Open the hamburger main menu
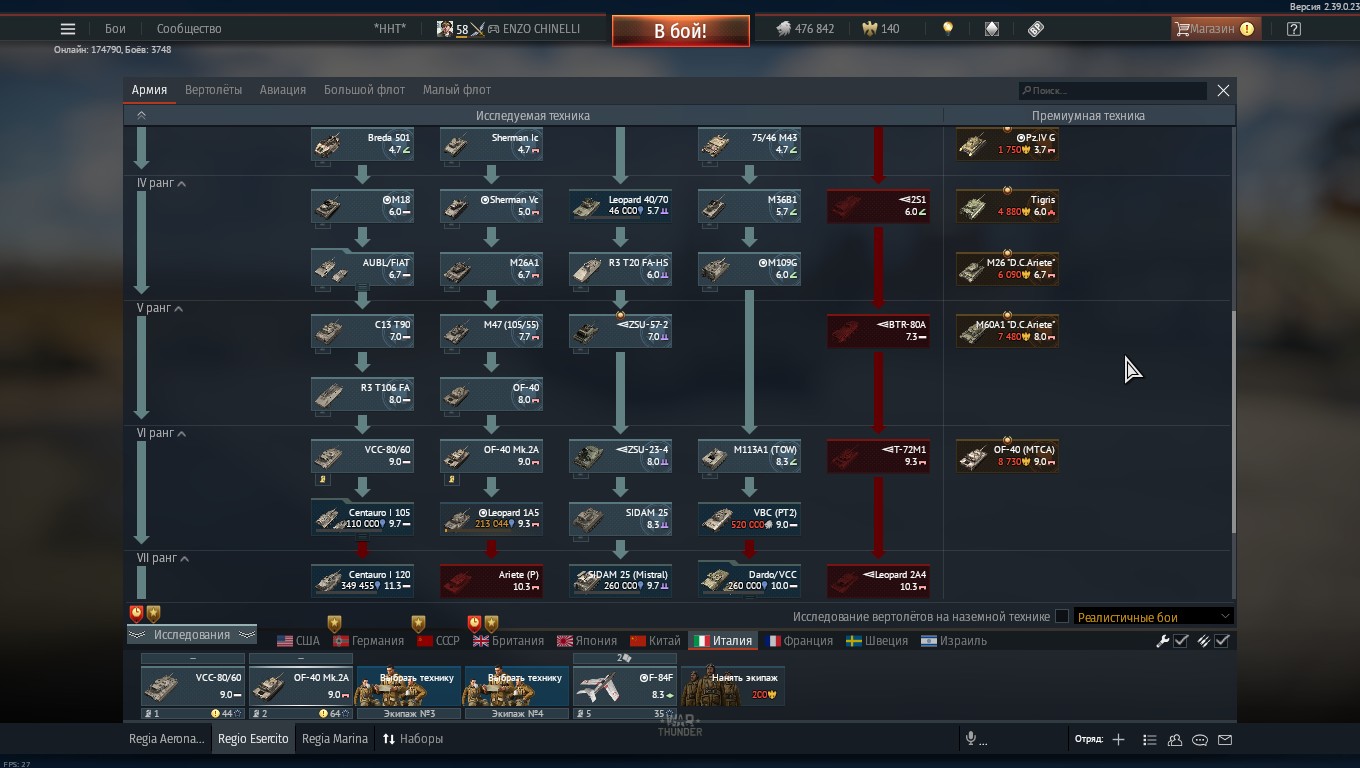The width and height of the screenshot is (1360, 768). 68,29
